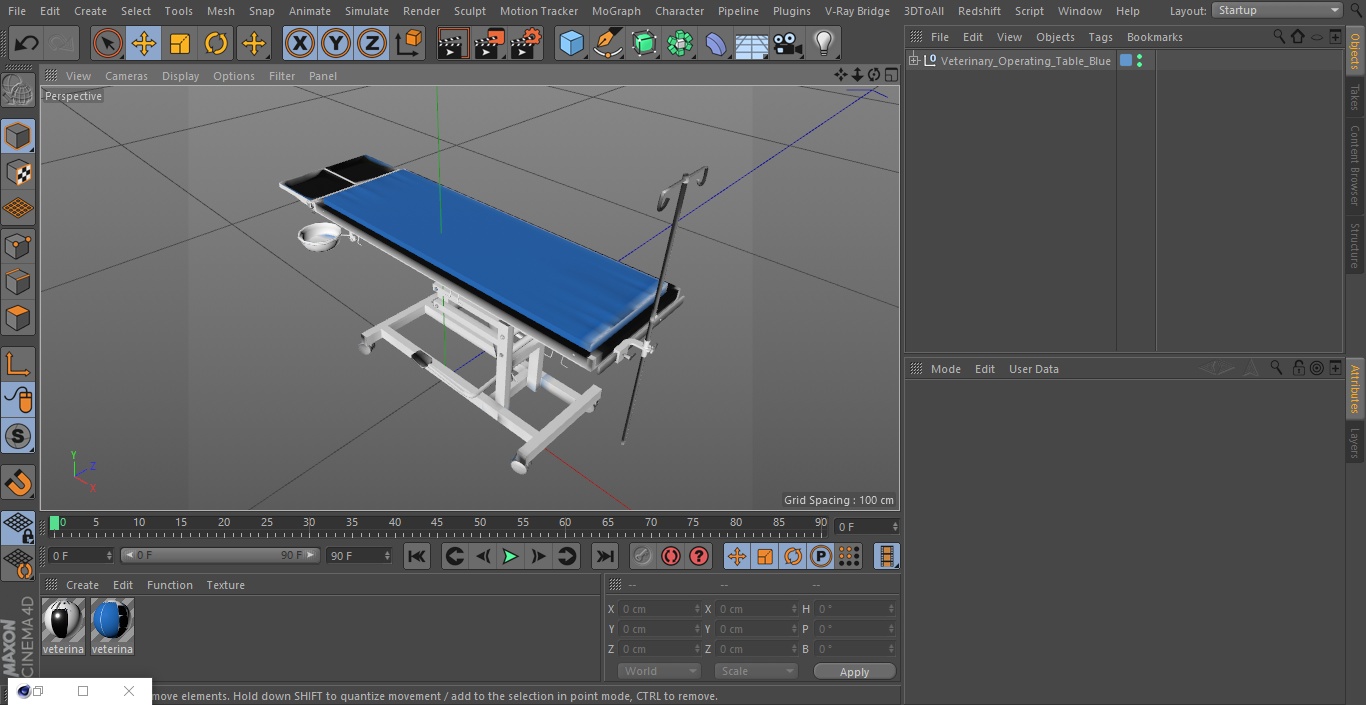Open the Layers side tab
This screenshot has height=705, width=1366.
coord(1355,442)
